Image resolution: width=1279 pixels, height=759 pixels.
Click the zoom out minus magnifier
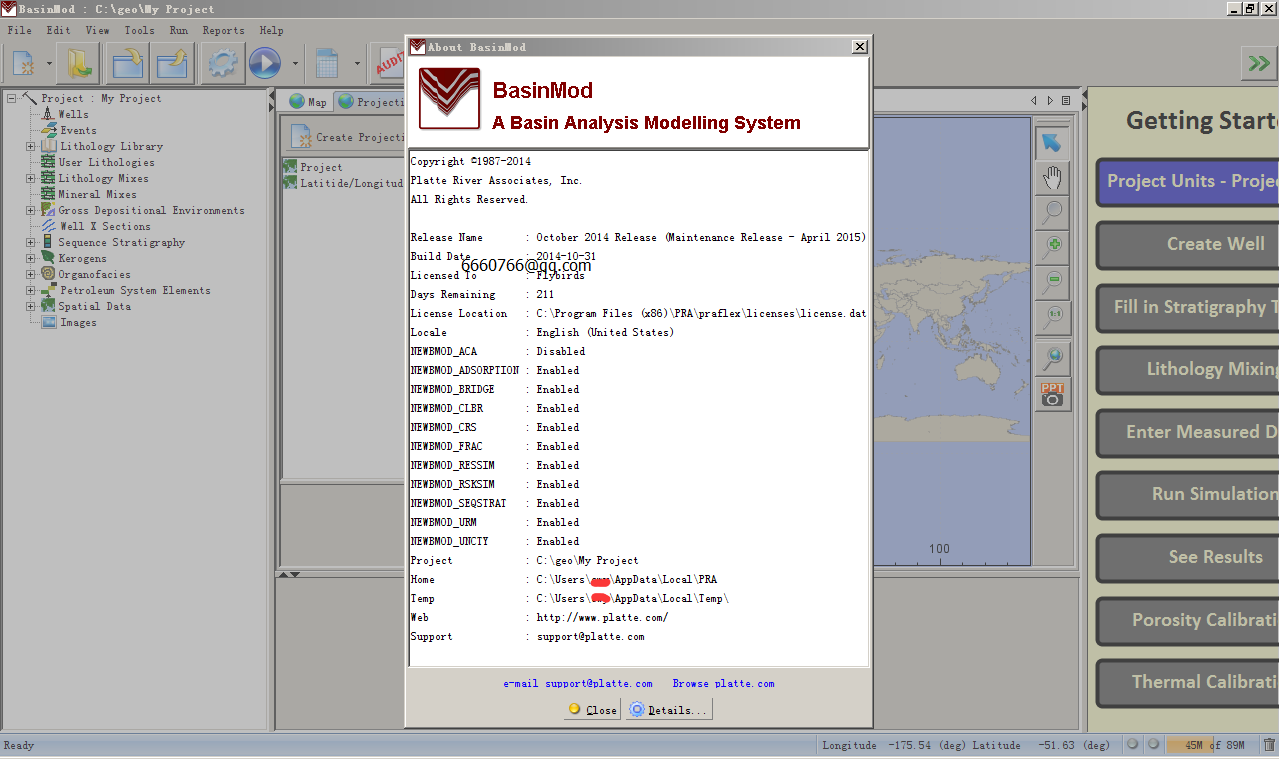(x=1051, y=282)
